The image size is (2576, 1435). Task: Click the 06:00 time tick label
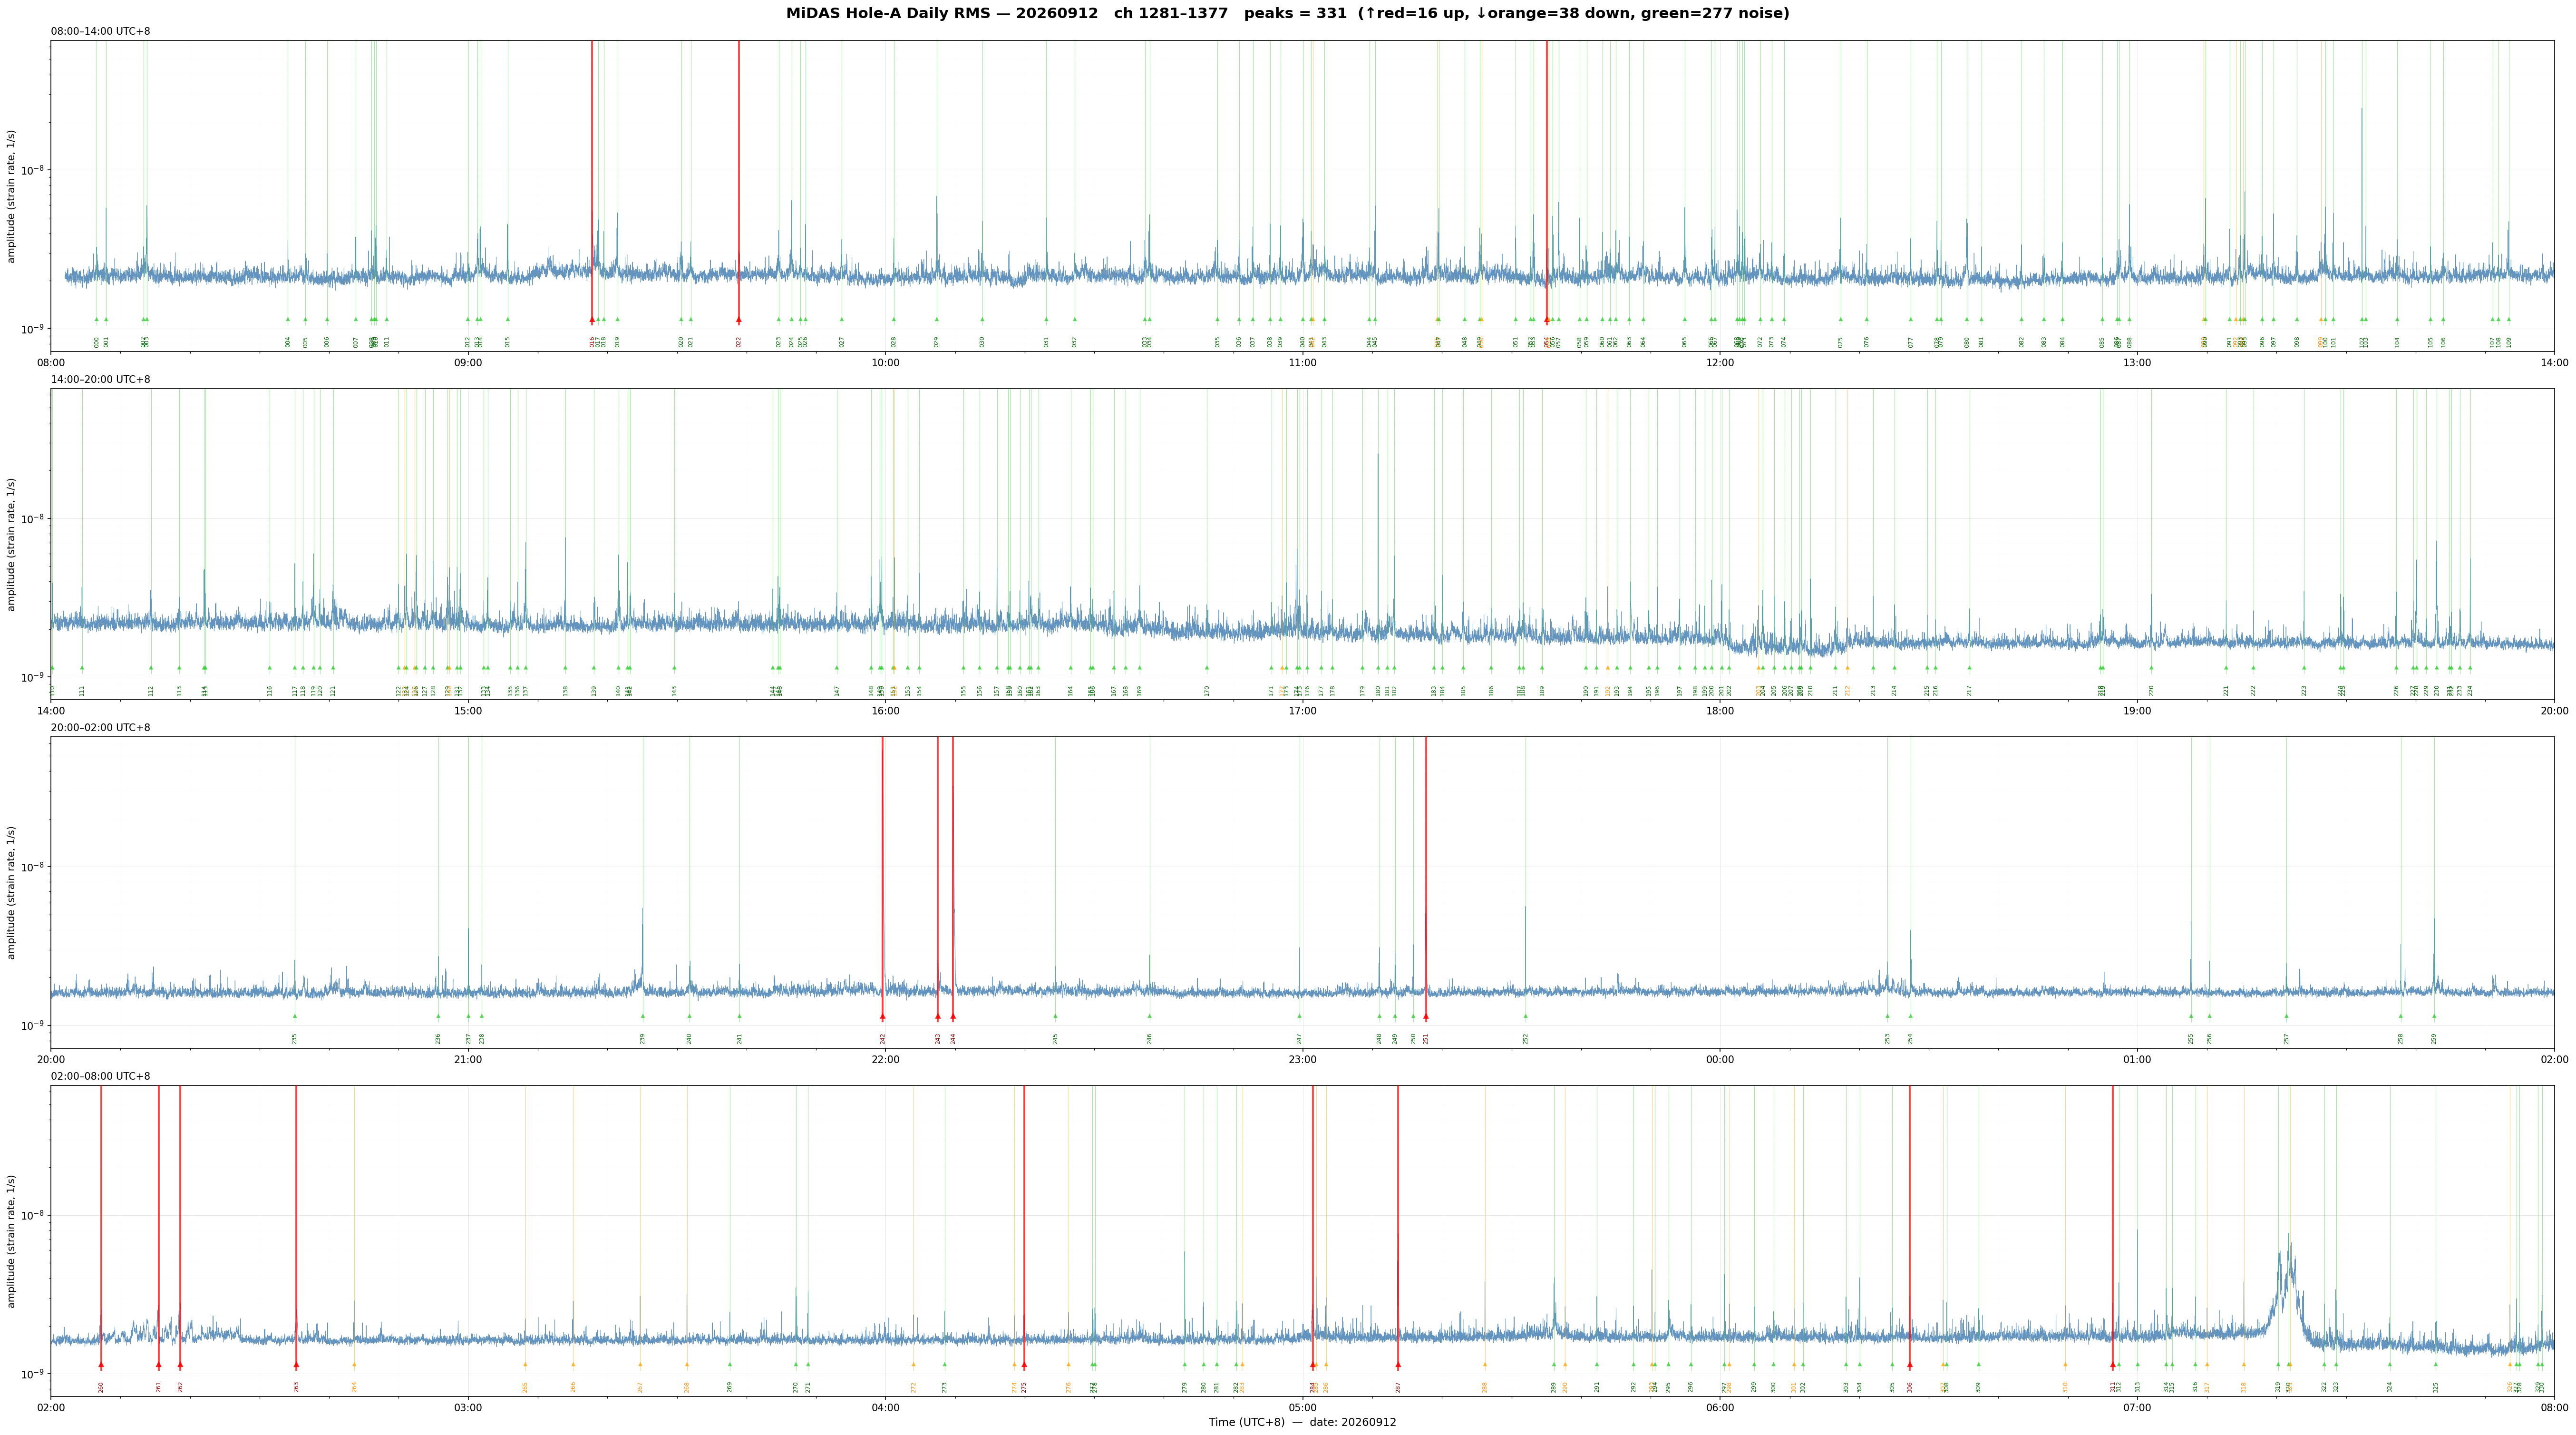pyautogui.click(x=1720, y=1408)
